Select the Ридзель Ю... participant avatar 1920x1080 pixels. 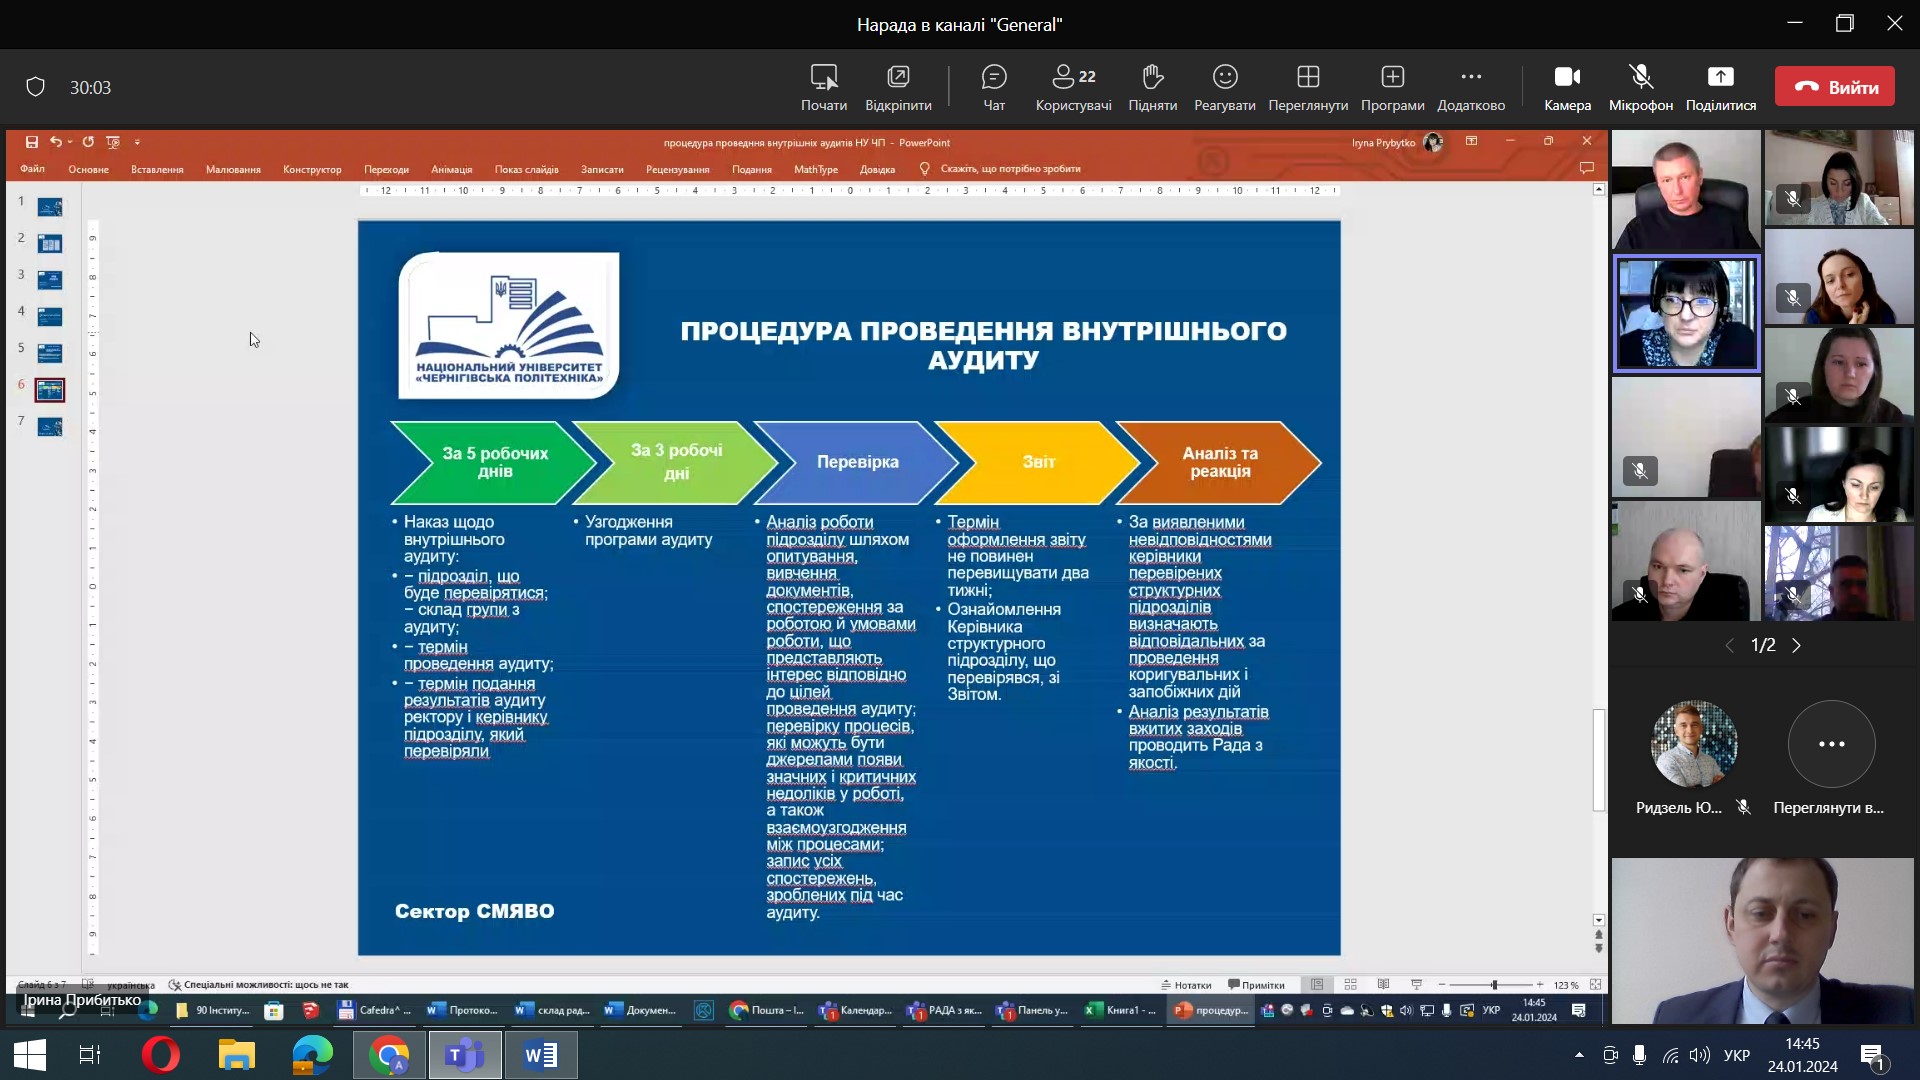tap(1694, 744)
